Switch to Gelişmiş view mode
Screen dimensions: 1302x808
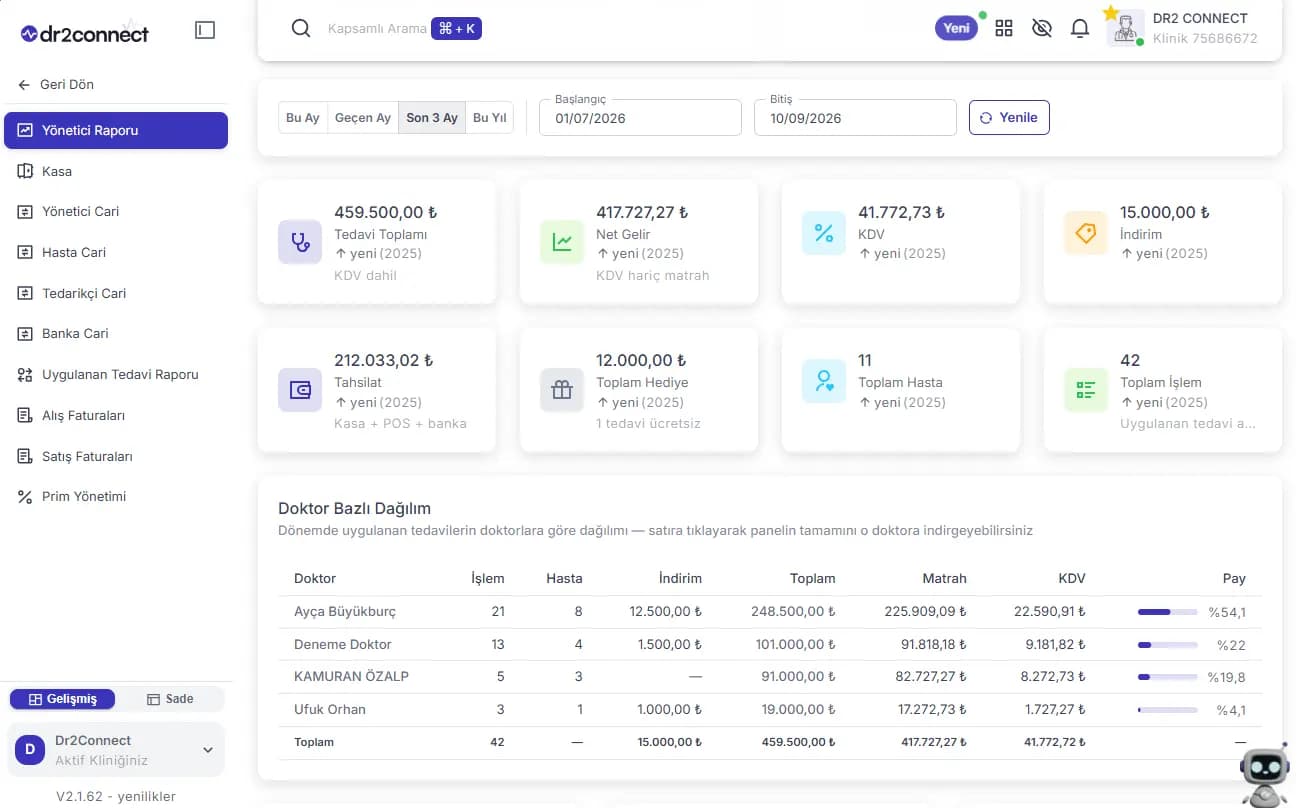click(63, 699)
